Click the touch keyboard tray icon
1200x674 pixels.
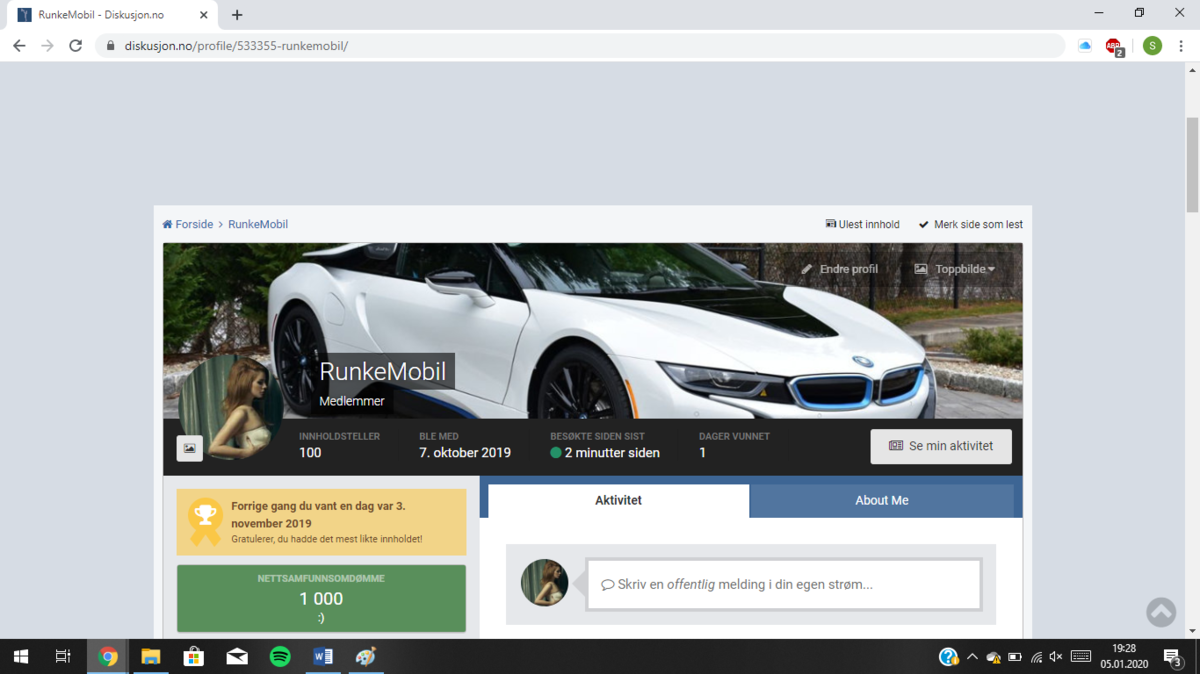pos(1081,657)
